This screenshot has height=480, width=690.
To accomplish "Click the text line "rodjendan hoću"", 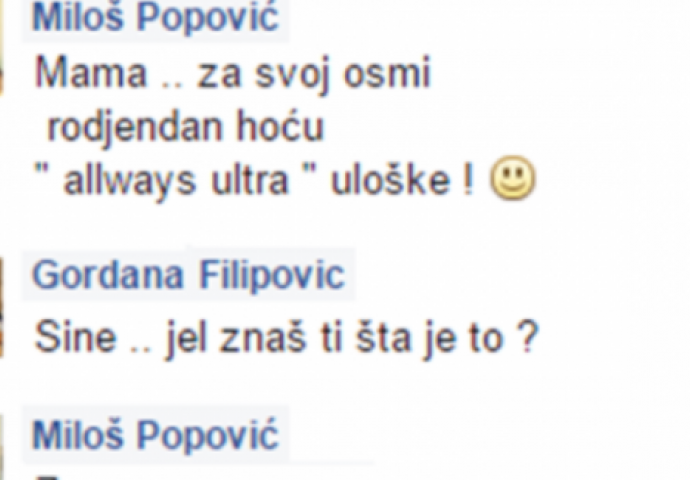I will tap(185, 127).
